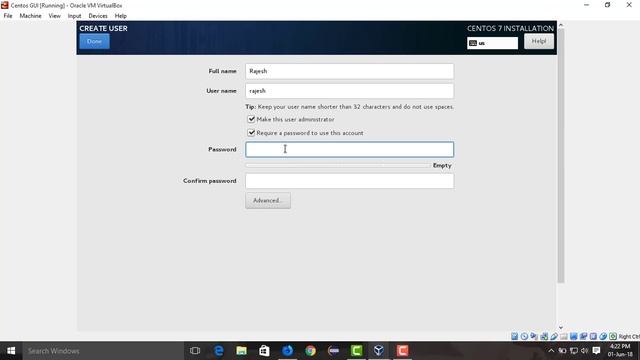Viewport: 640px width, 360px height.
Task: Launch Firefox from the taskbar
Action: (x=288, y=351)
